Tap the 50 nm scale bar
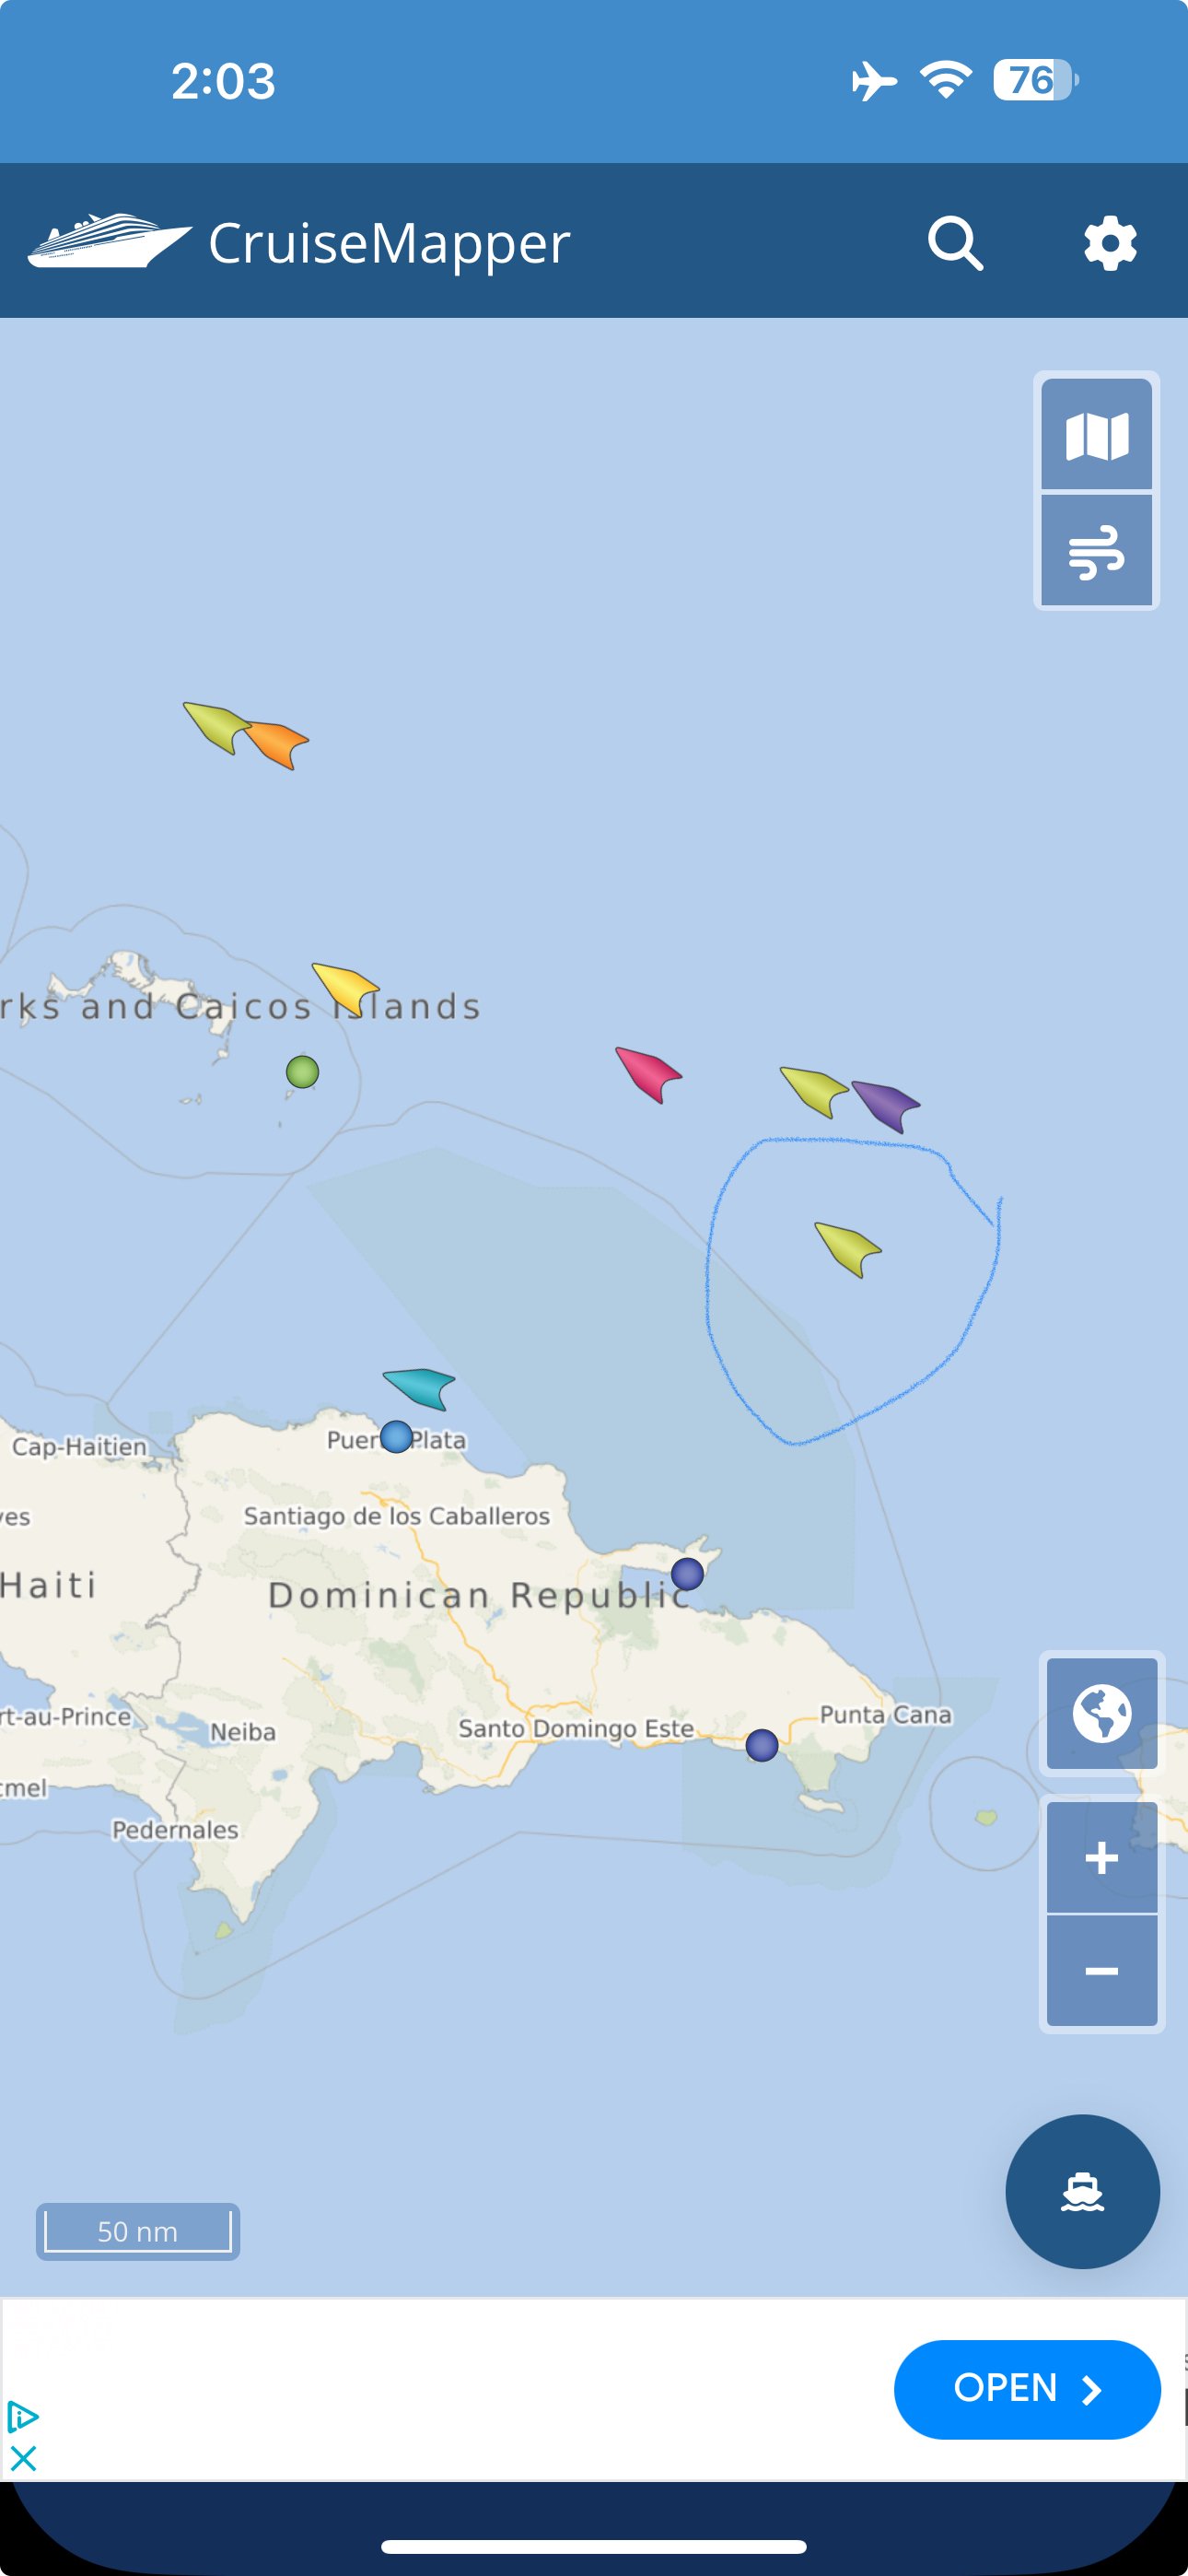This screenshot has width=1188, height=2576. [138, 2231]
